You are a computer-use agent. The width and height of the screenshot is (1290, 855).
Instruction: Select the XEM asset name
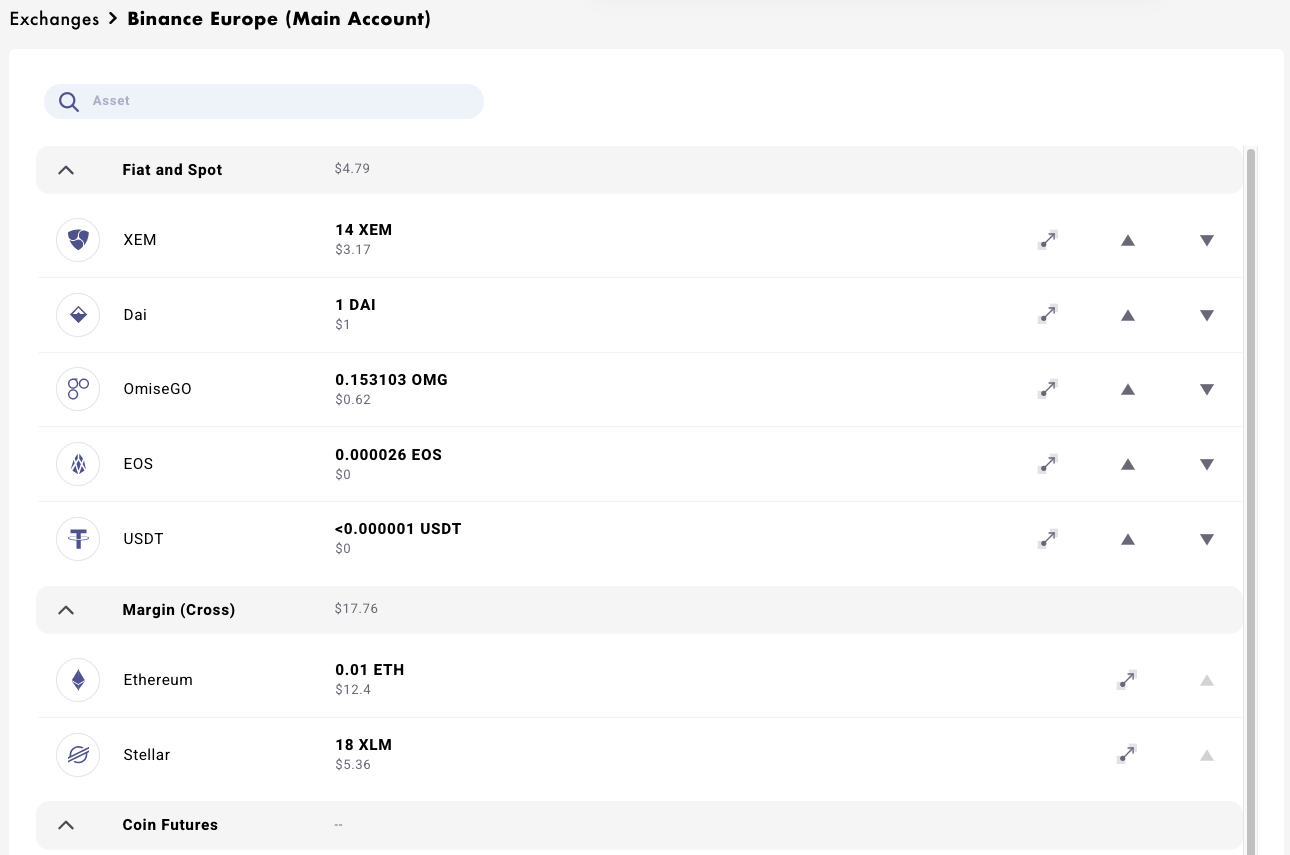(140, 240)
